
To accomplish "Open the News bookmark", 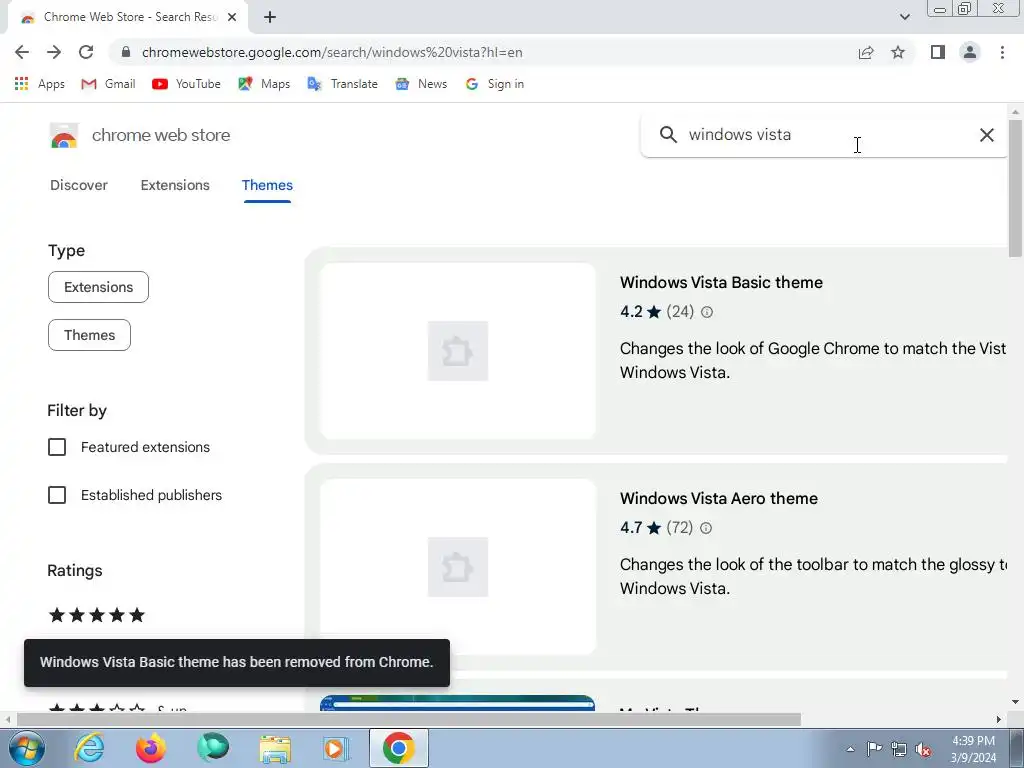I will pos(421,84).
